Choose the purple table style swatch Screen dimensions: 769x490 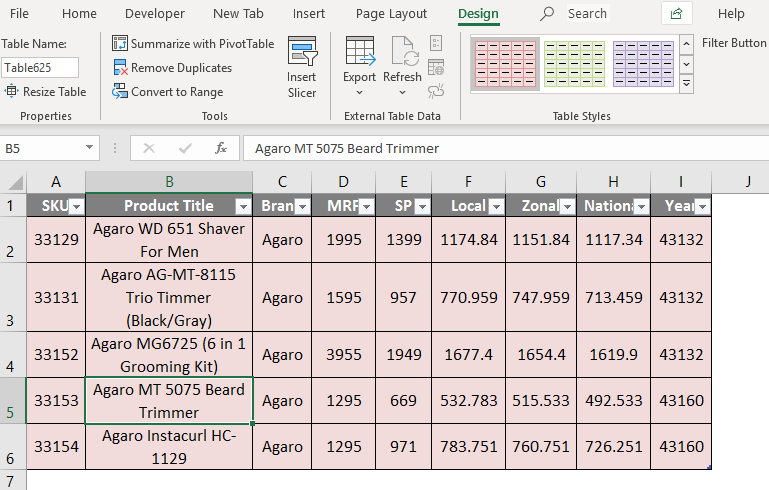point(644,66)
